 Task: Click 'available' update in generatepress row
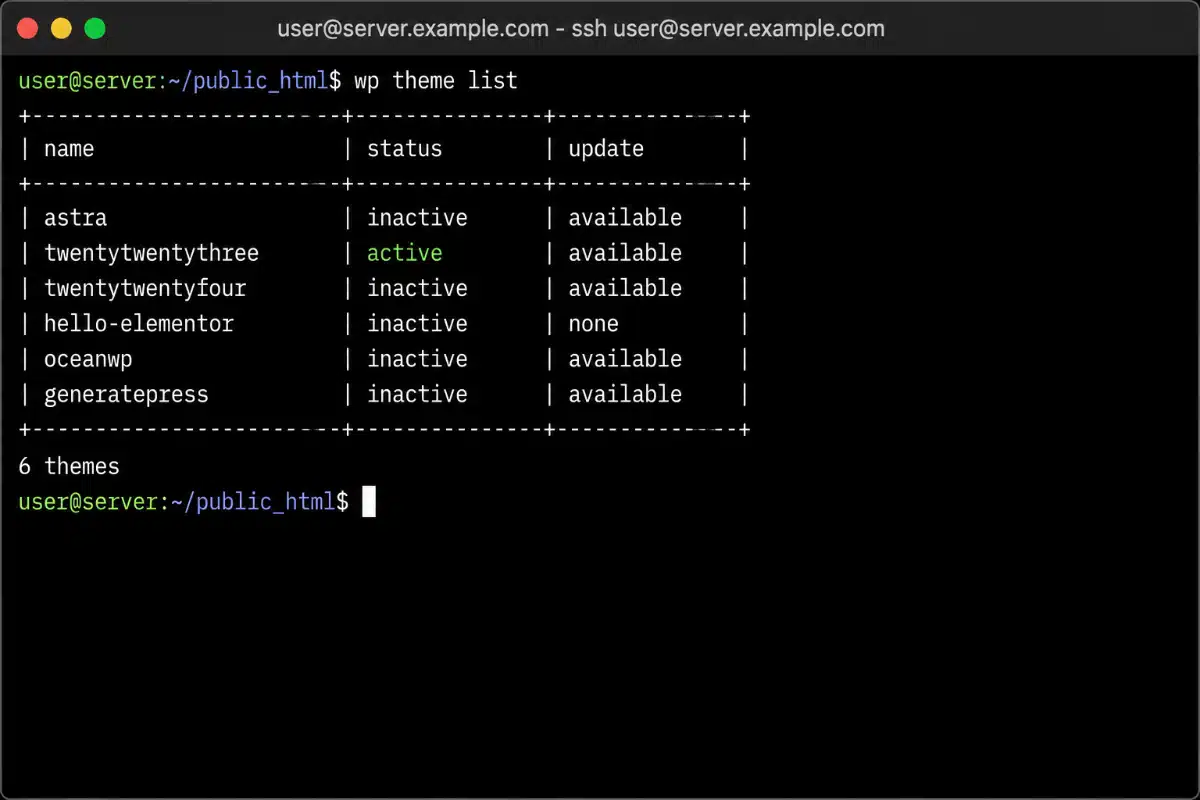pyautogui.click(x=625, y=394)
